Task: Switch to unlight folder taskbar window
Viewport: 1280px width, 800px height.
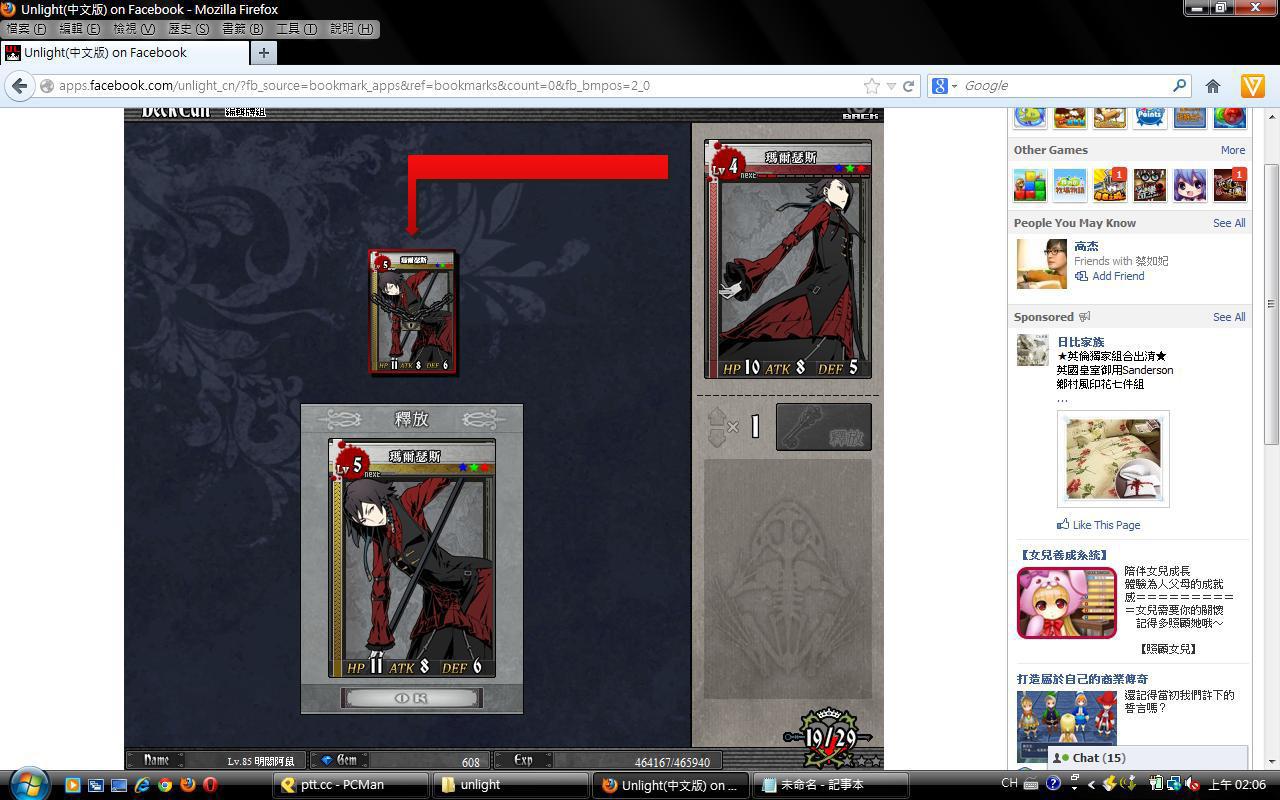Action: (x=510, y=785)
